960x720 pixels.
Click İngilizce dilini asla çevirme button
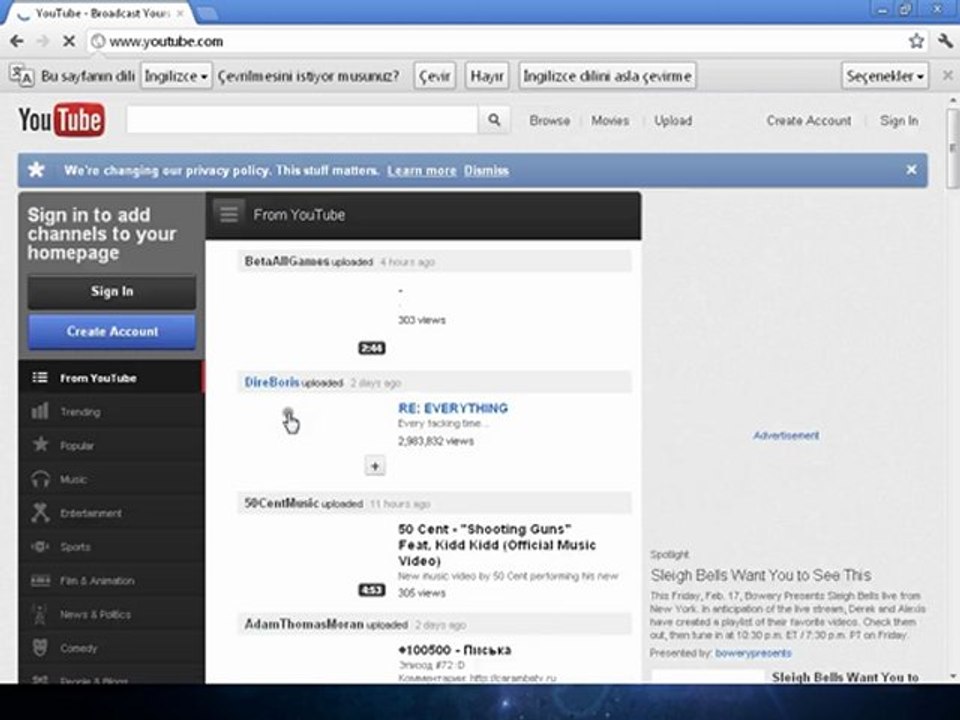pos(607,76)
